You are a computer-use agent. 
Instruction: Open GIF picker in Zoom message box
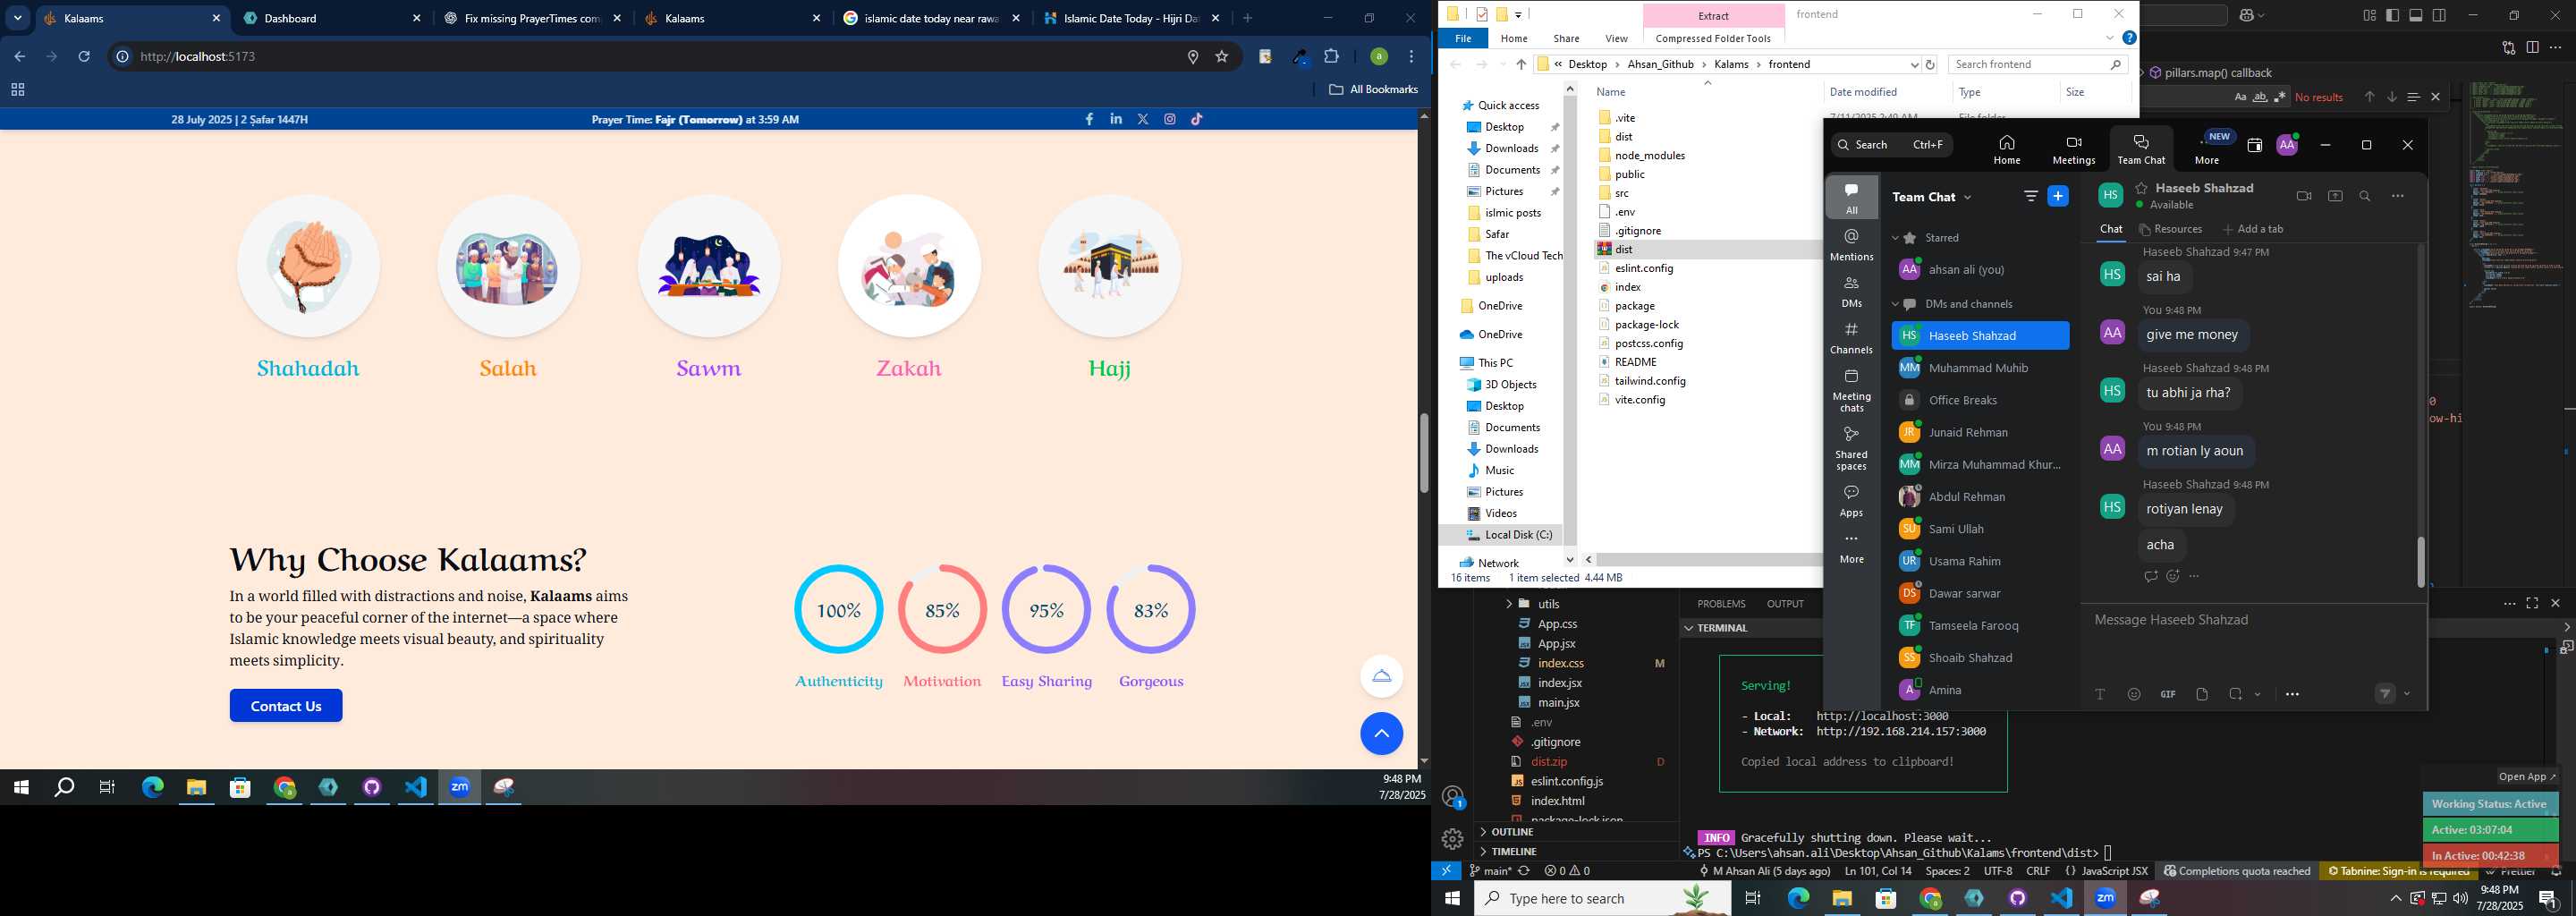click(x=2168, y=694)
